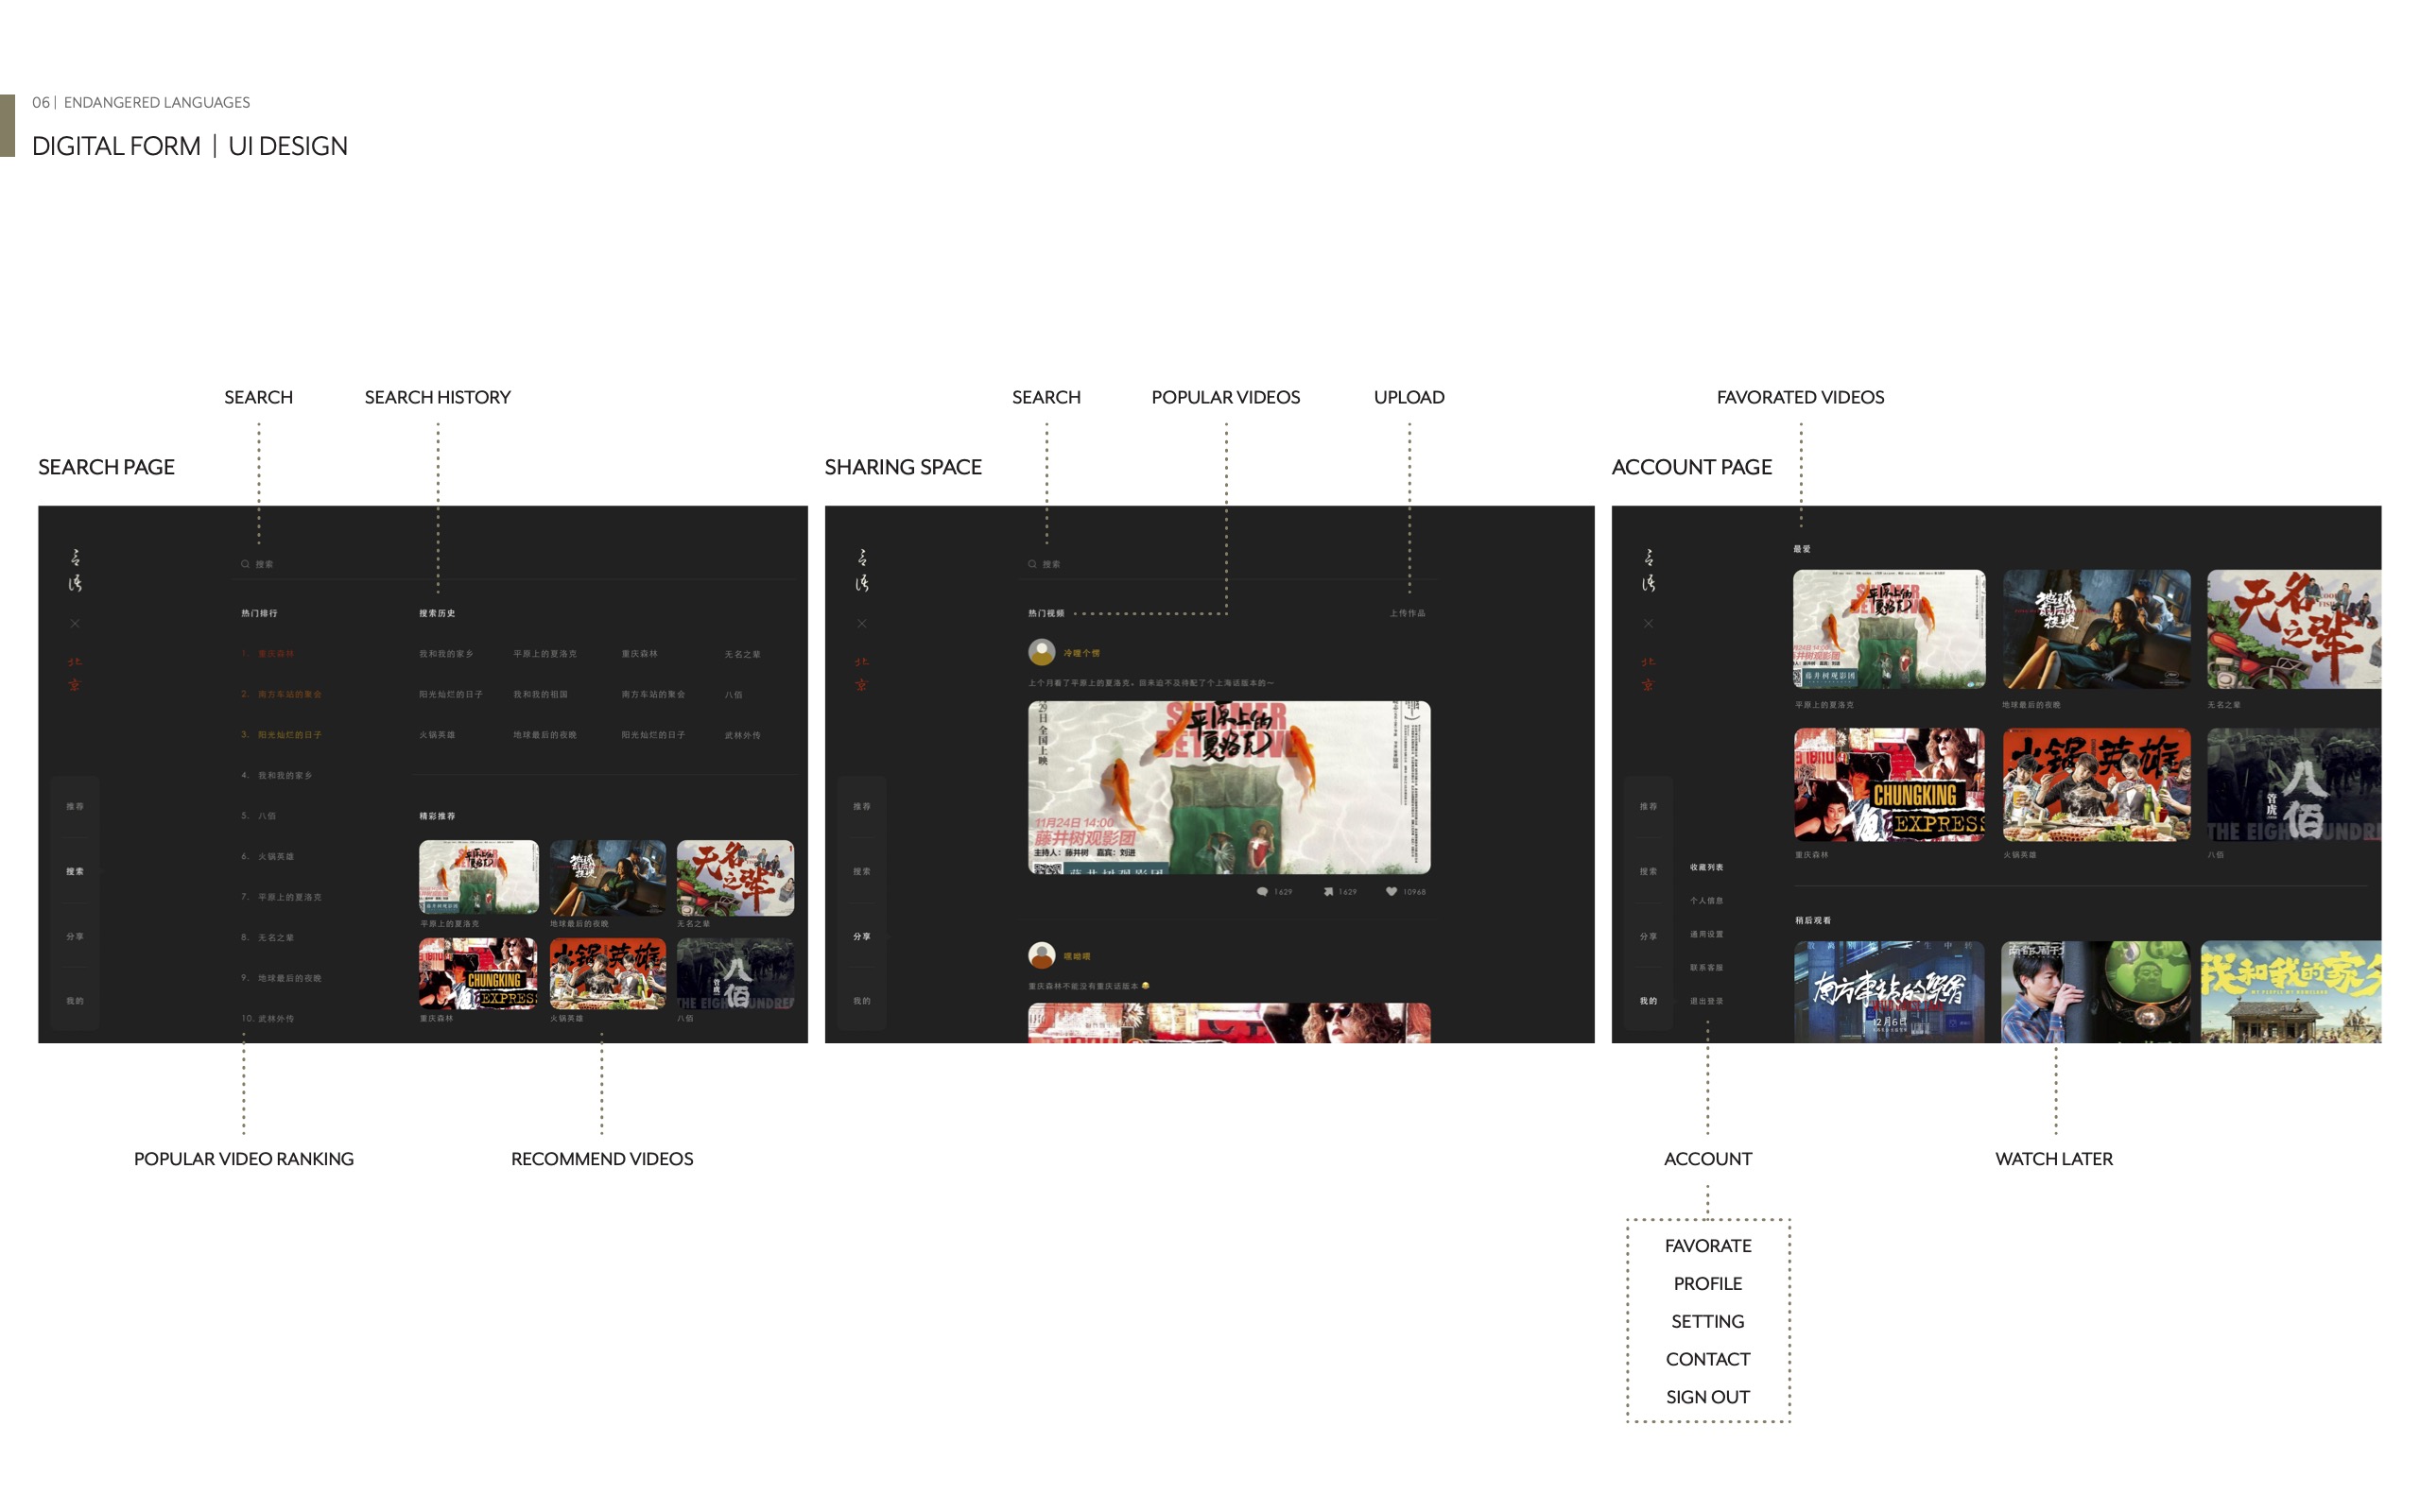Open 我和我的家乡 thumbnail in watch later row
This screenshot has height=1512, width=2420.
pos(2291,991)
